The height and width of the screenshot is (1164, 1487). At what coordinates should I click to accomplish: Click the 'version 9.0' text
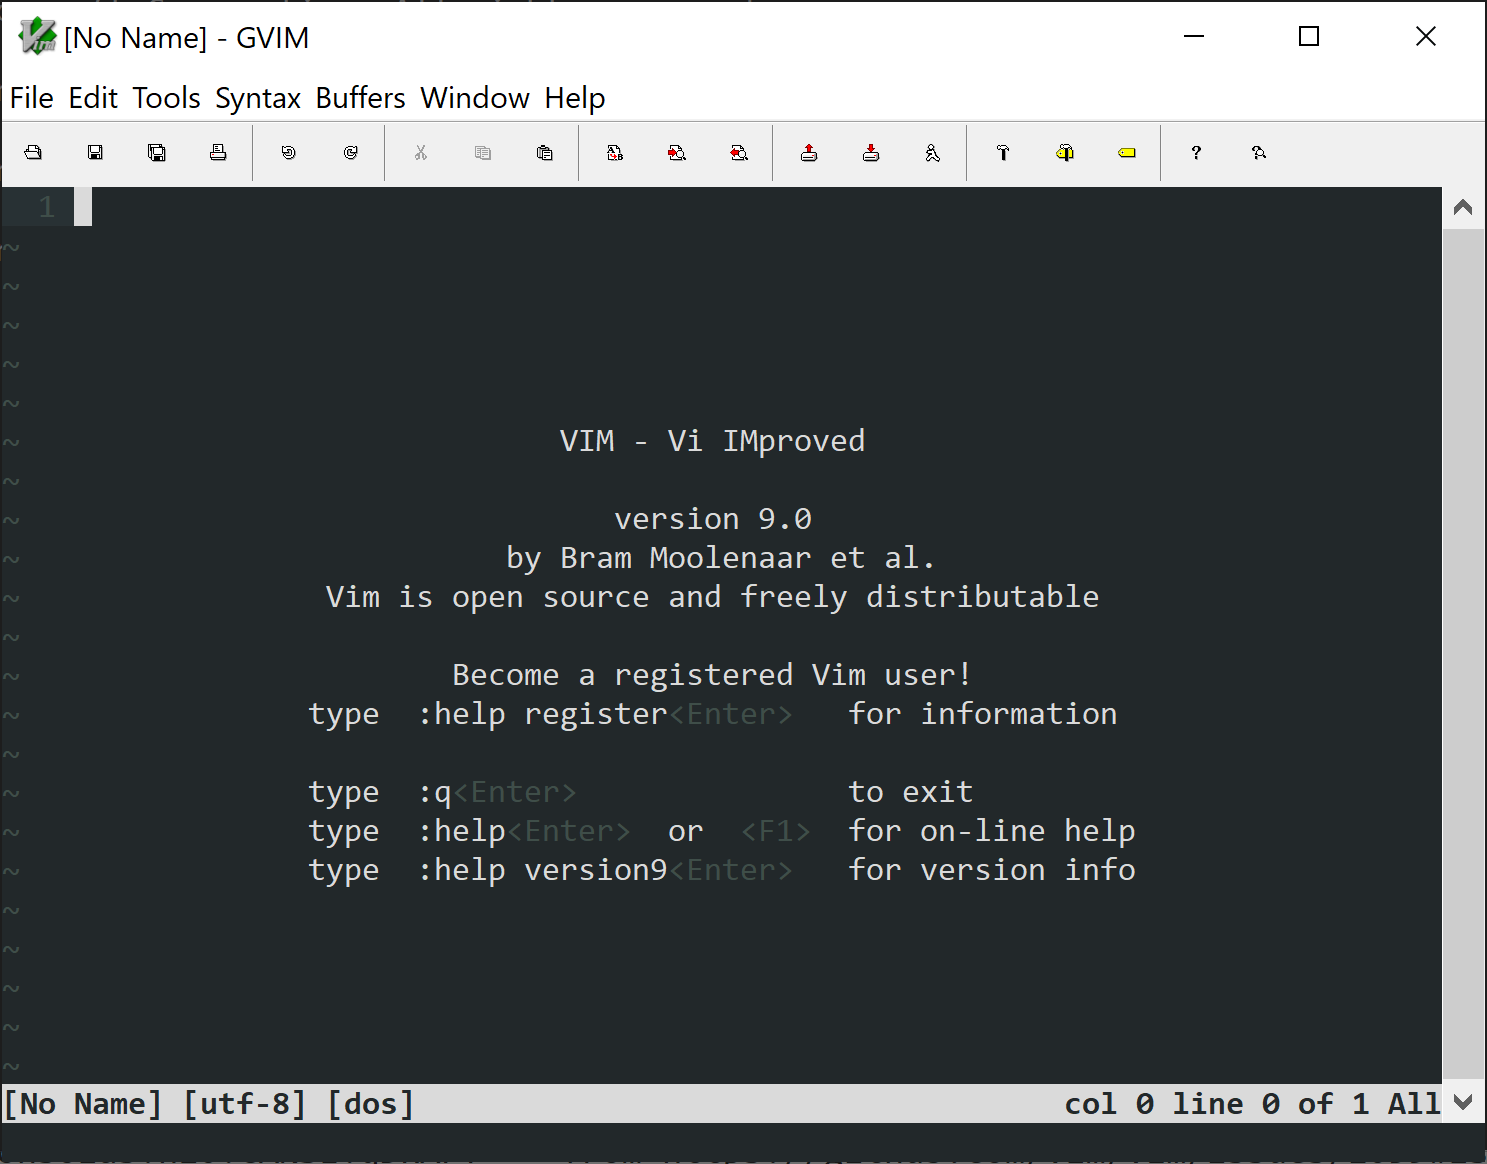point(713,519)
